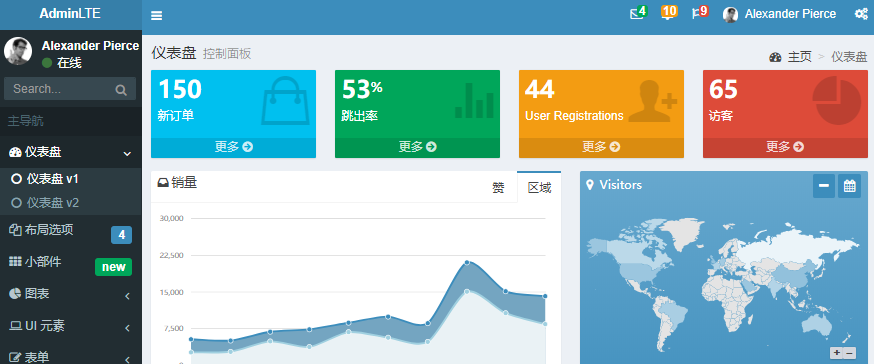Click the arrow icon in 访客 更多 footer
Image resolution: width=874 pixels, height=364 pixels.
[x=799, y=147]
